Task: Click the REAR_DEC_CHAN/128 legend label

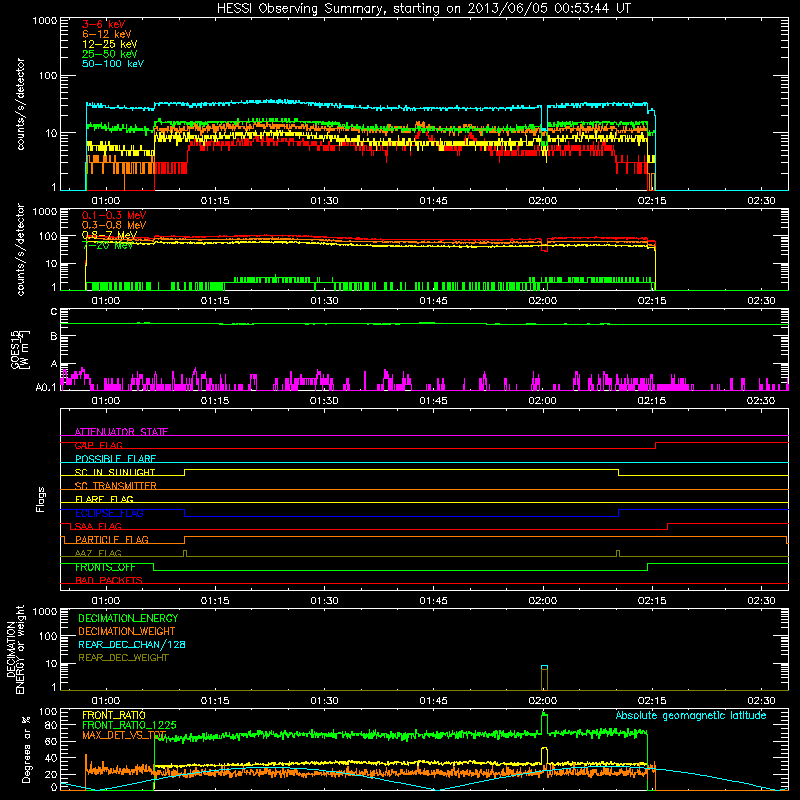Action: click(x=132, y=644)
